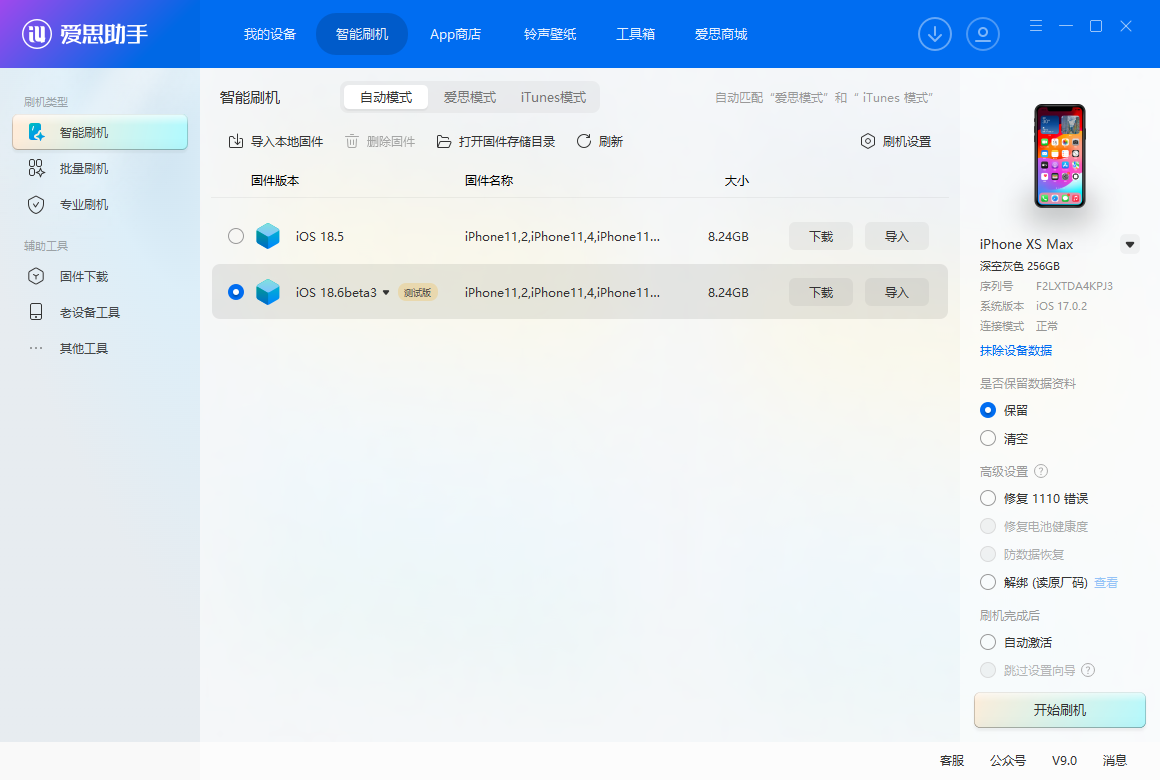This screenshot has width=1160, height=780.
Task: Open 刷机设置 settings
Action: pos(895,141)
